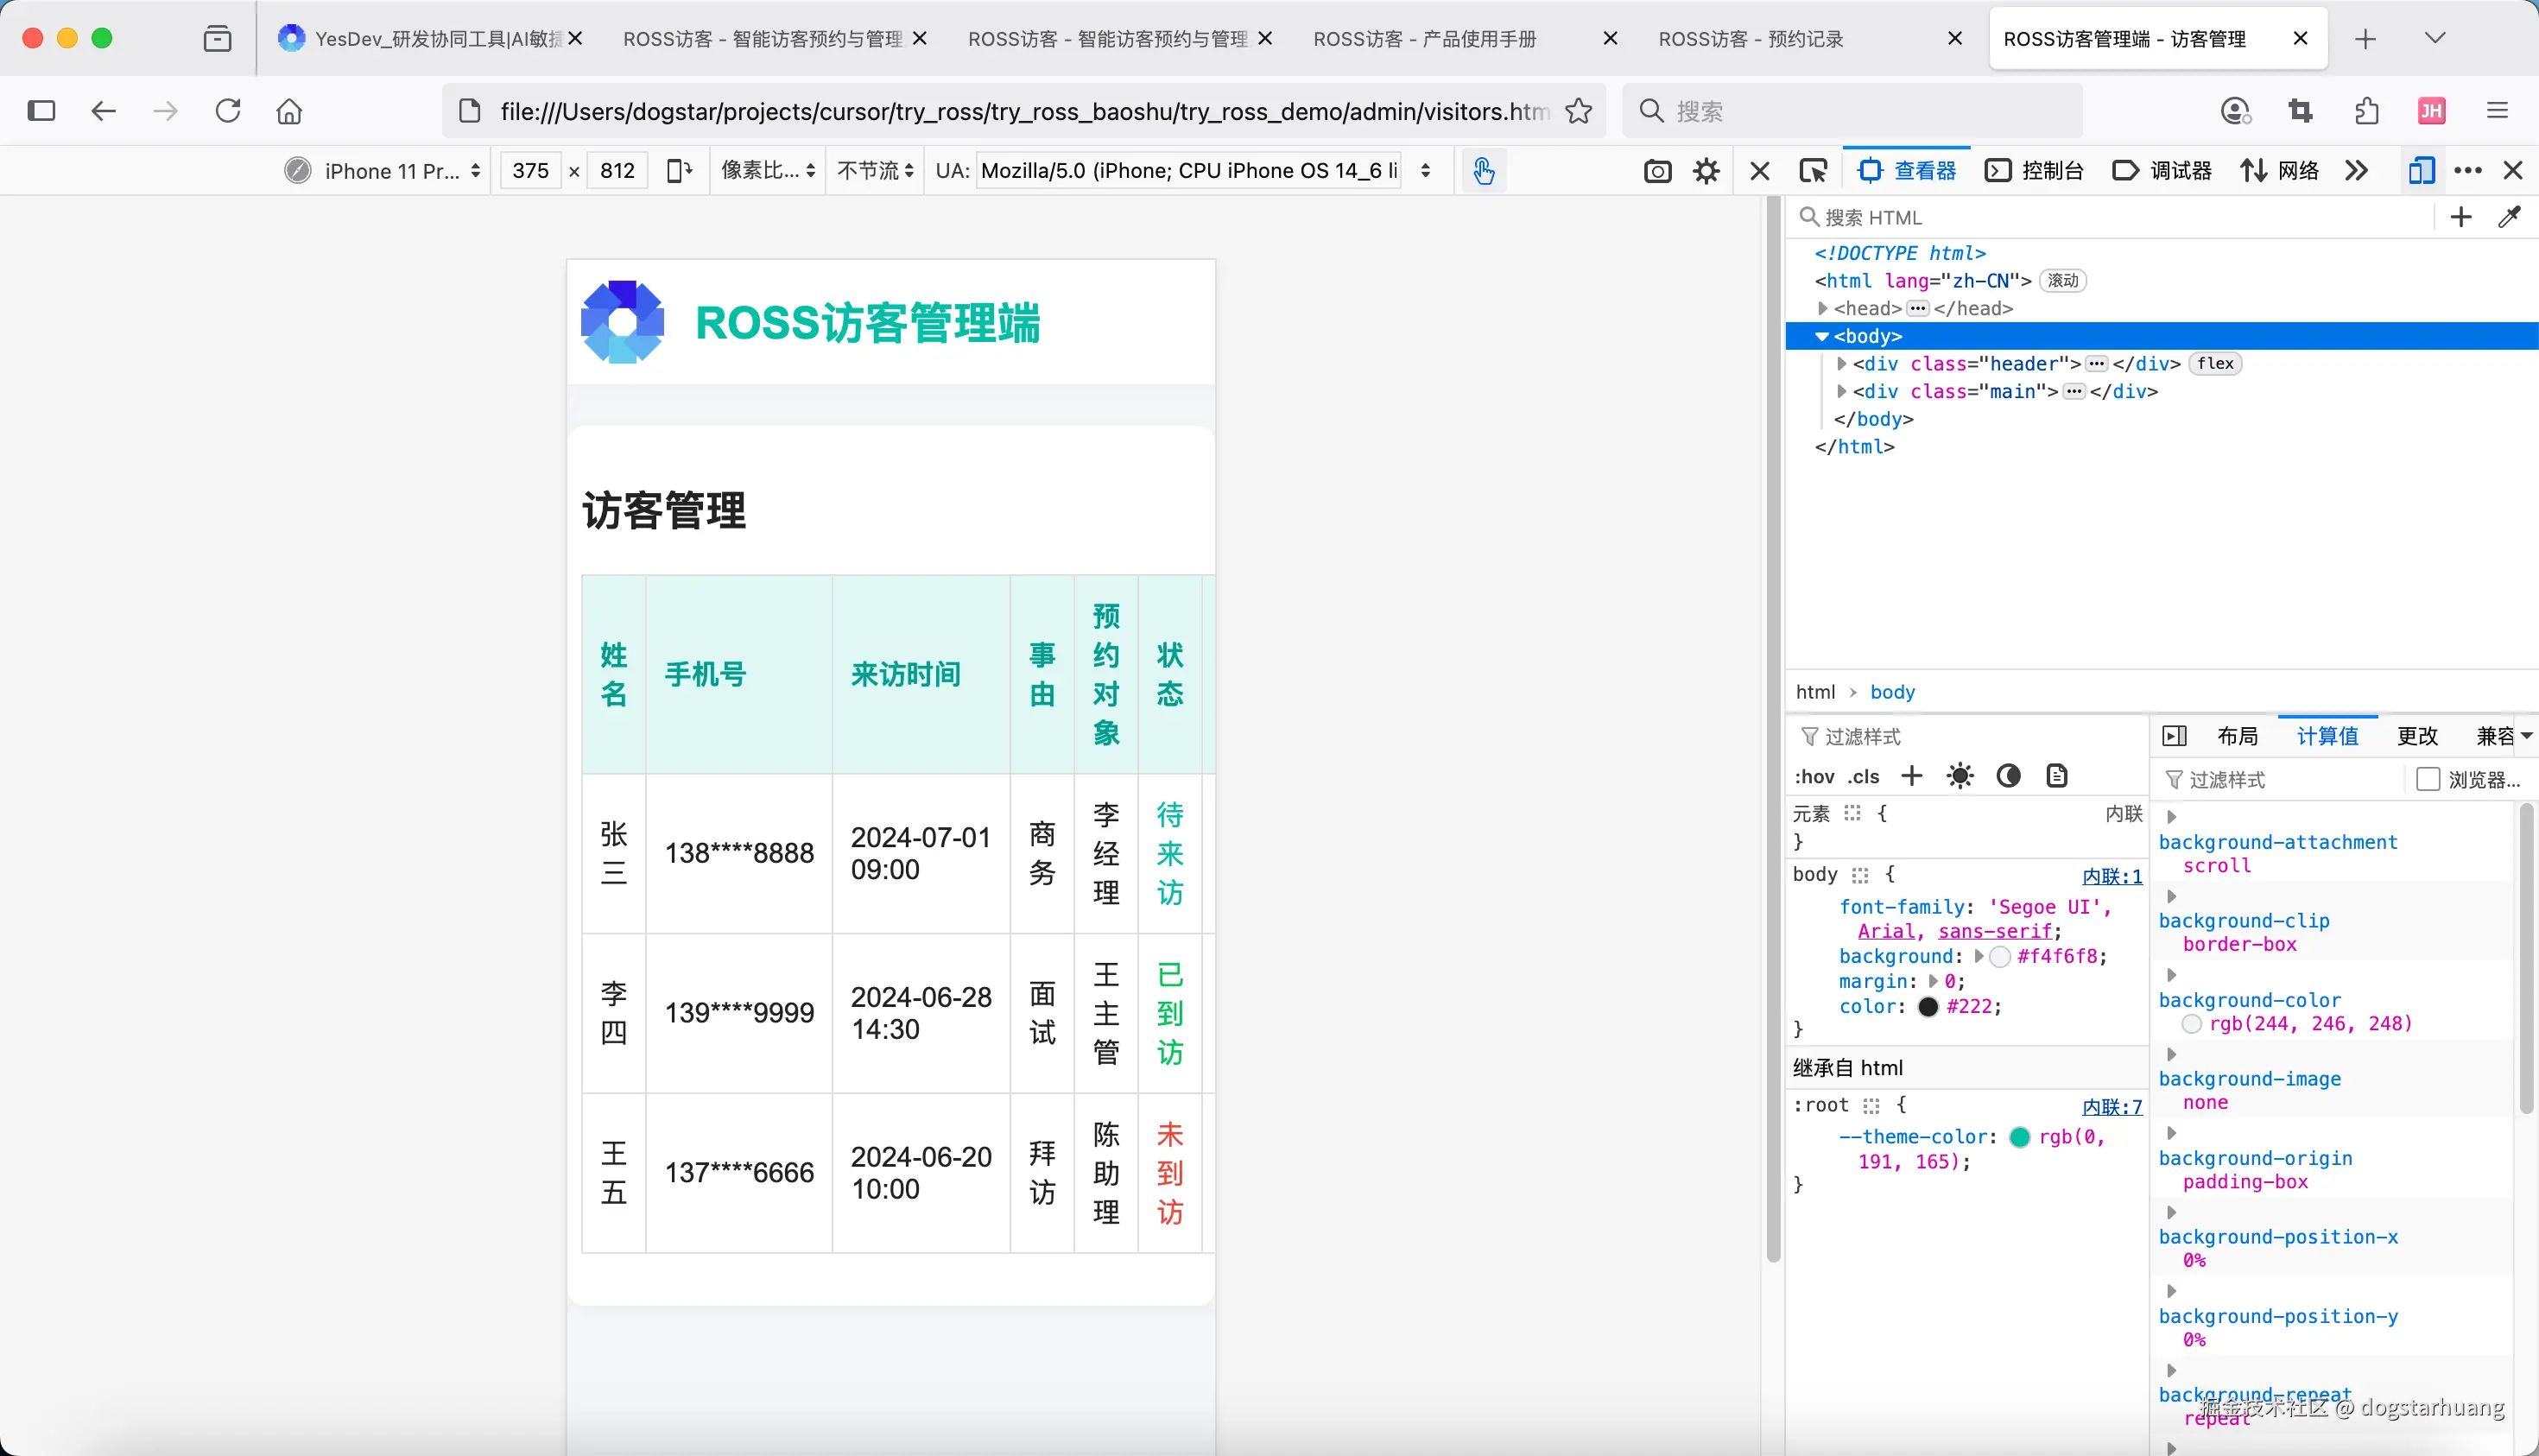Select the 布局 layout tab

tap(2237, 736)
